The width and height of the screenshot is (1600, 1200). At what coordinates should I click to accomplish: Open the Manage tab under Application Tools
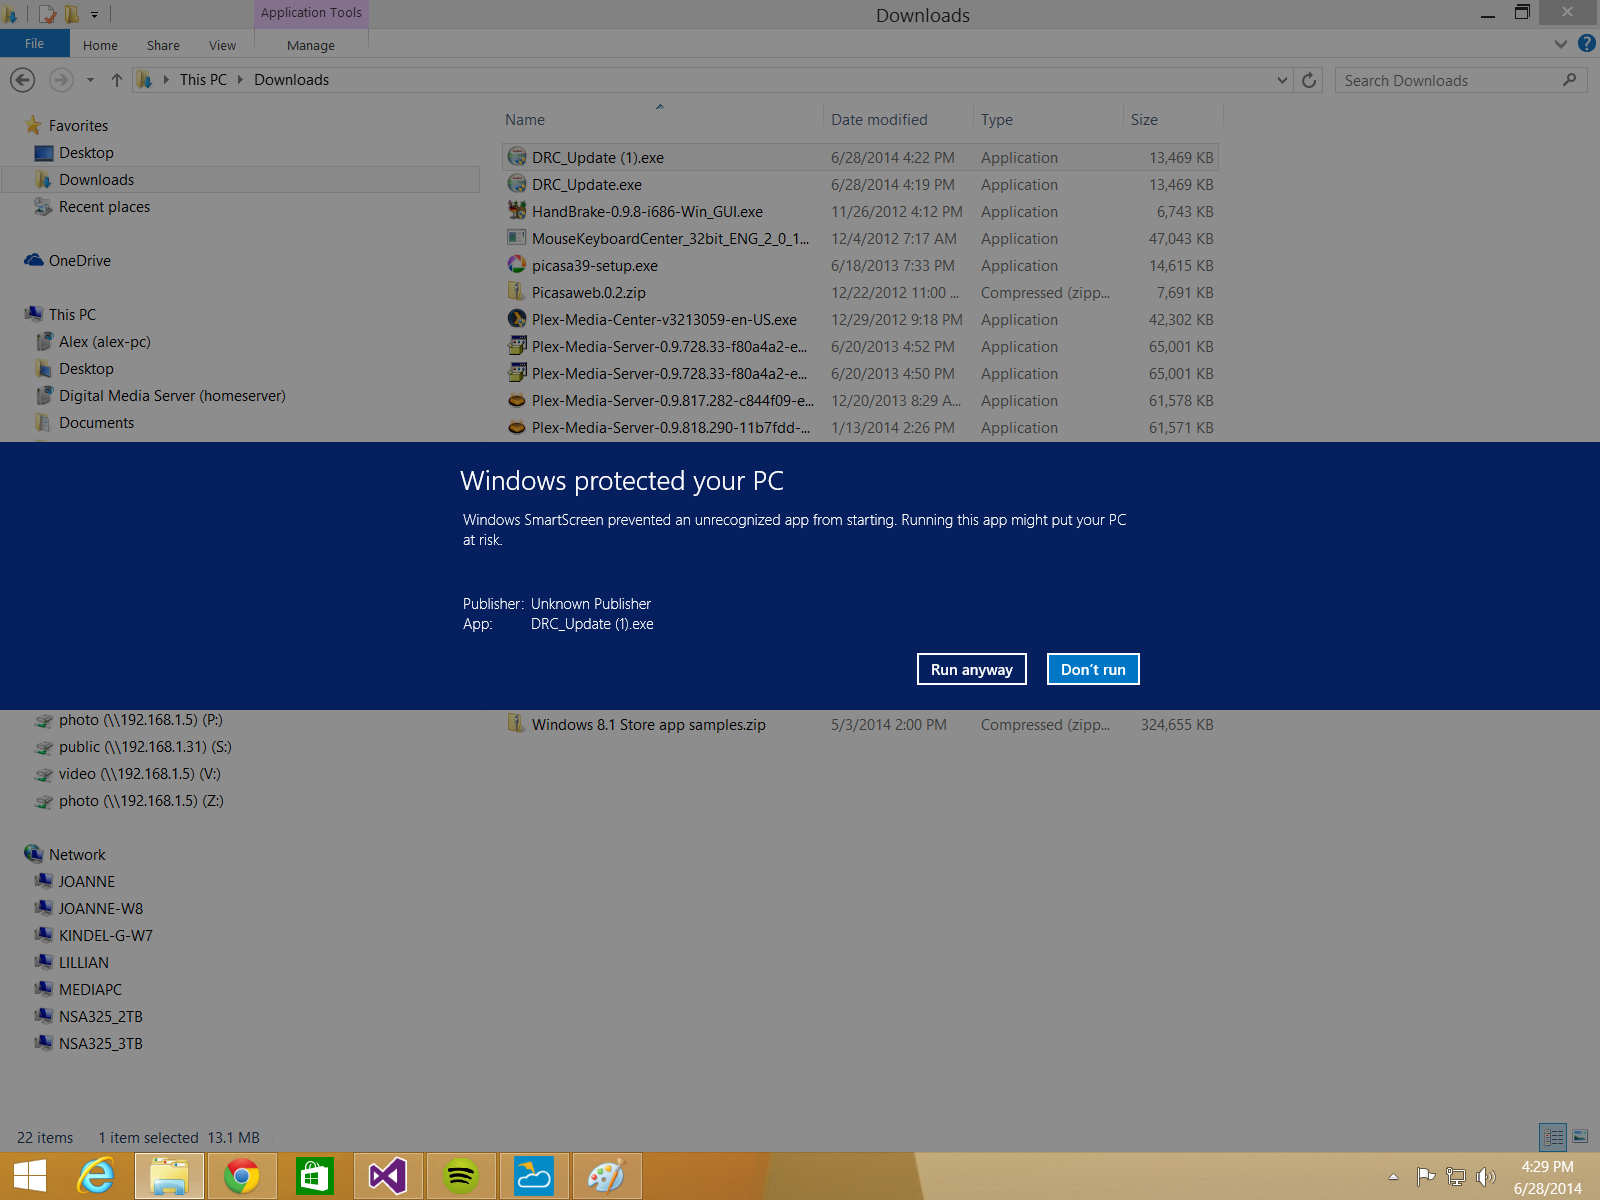click(x=311, y=45)
